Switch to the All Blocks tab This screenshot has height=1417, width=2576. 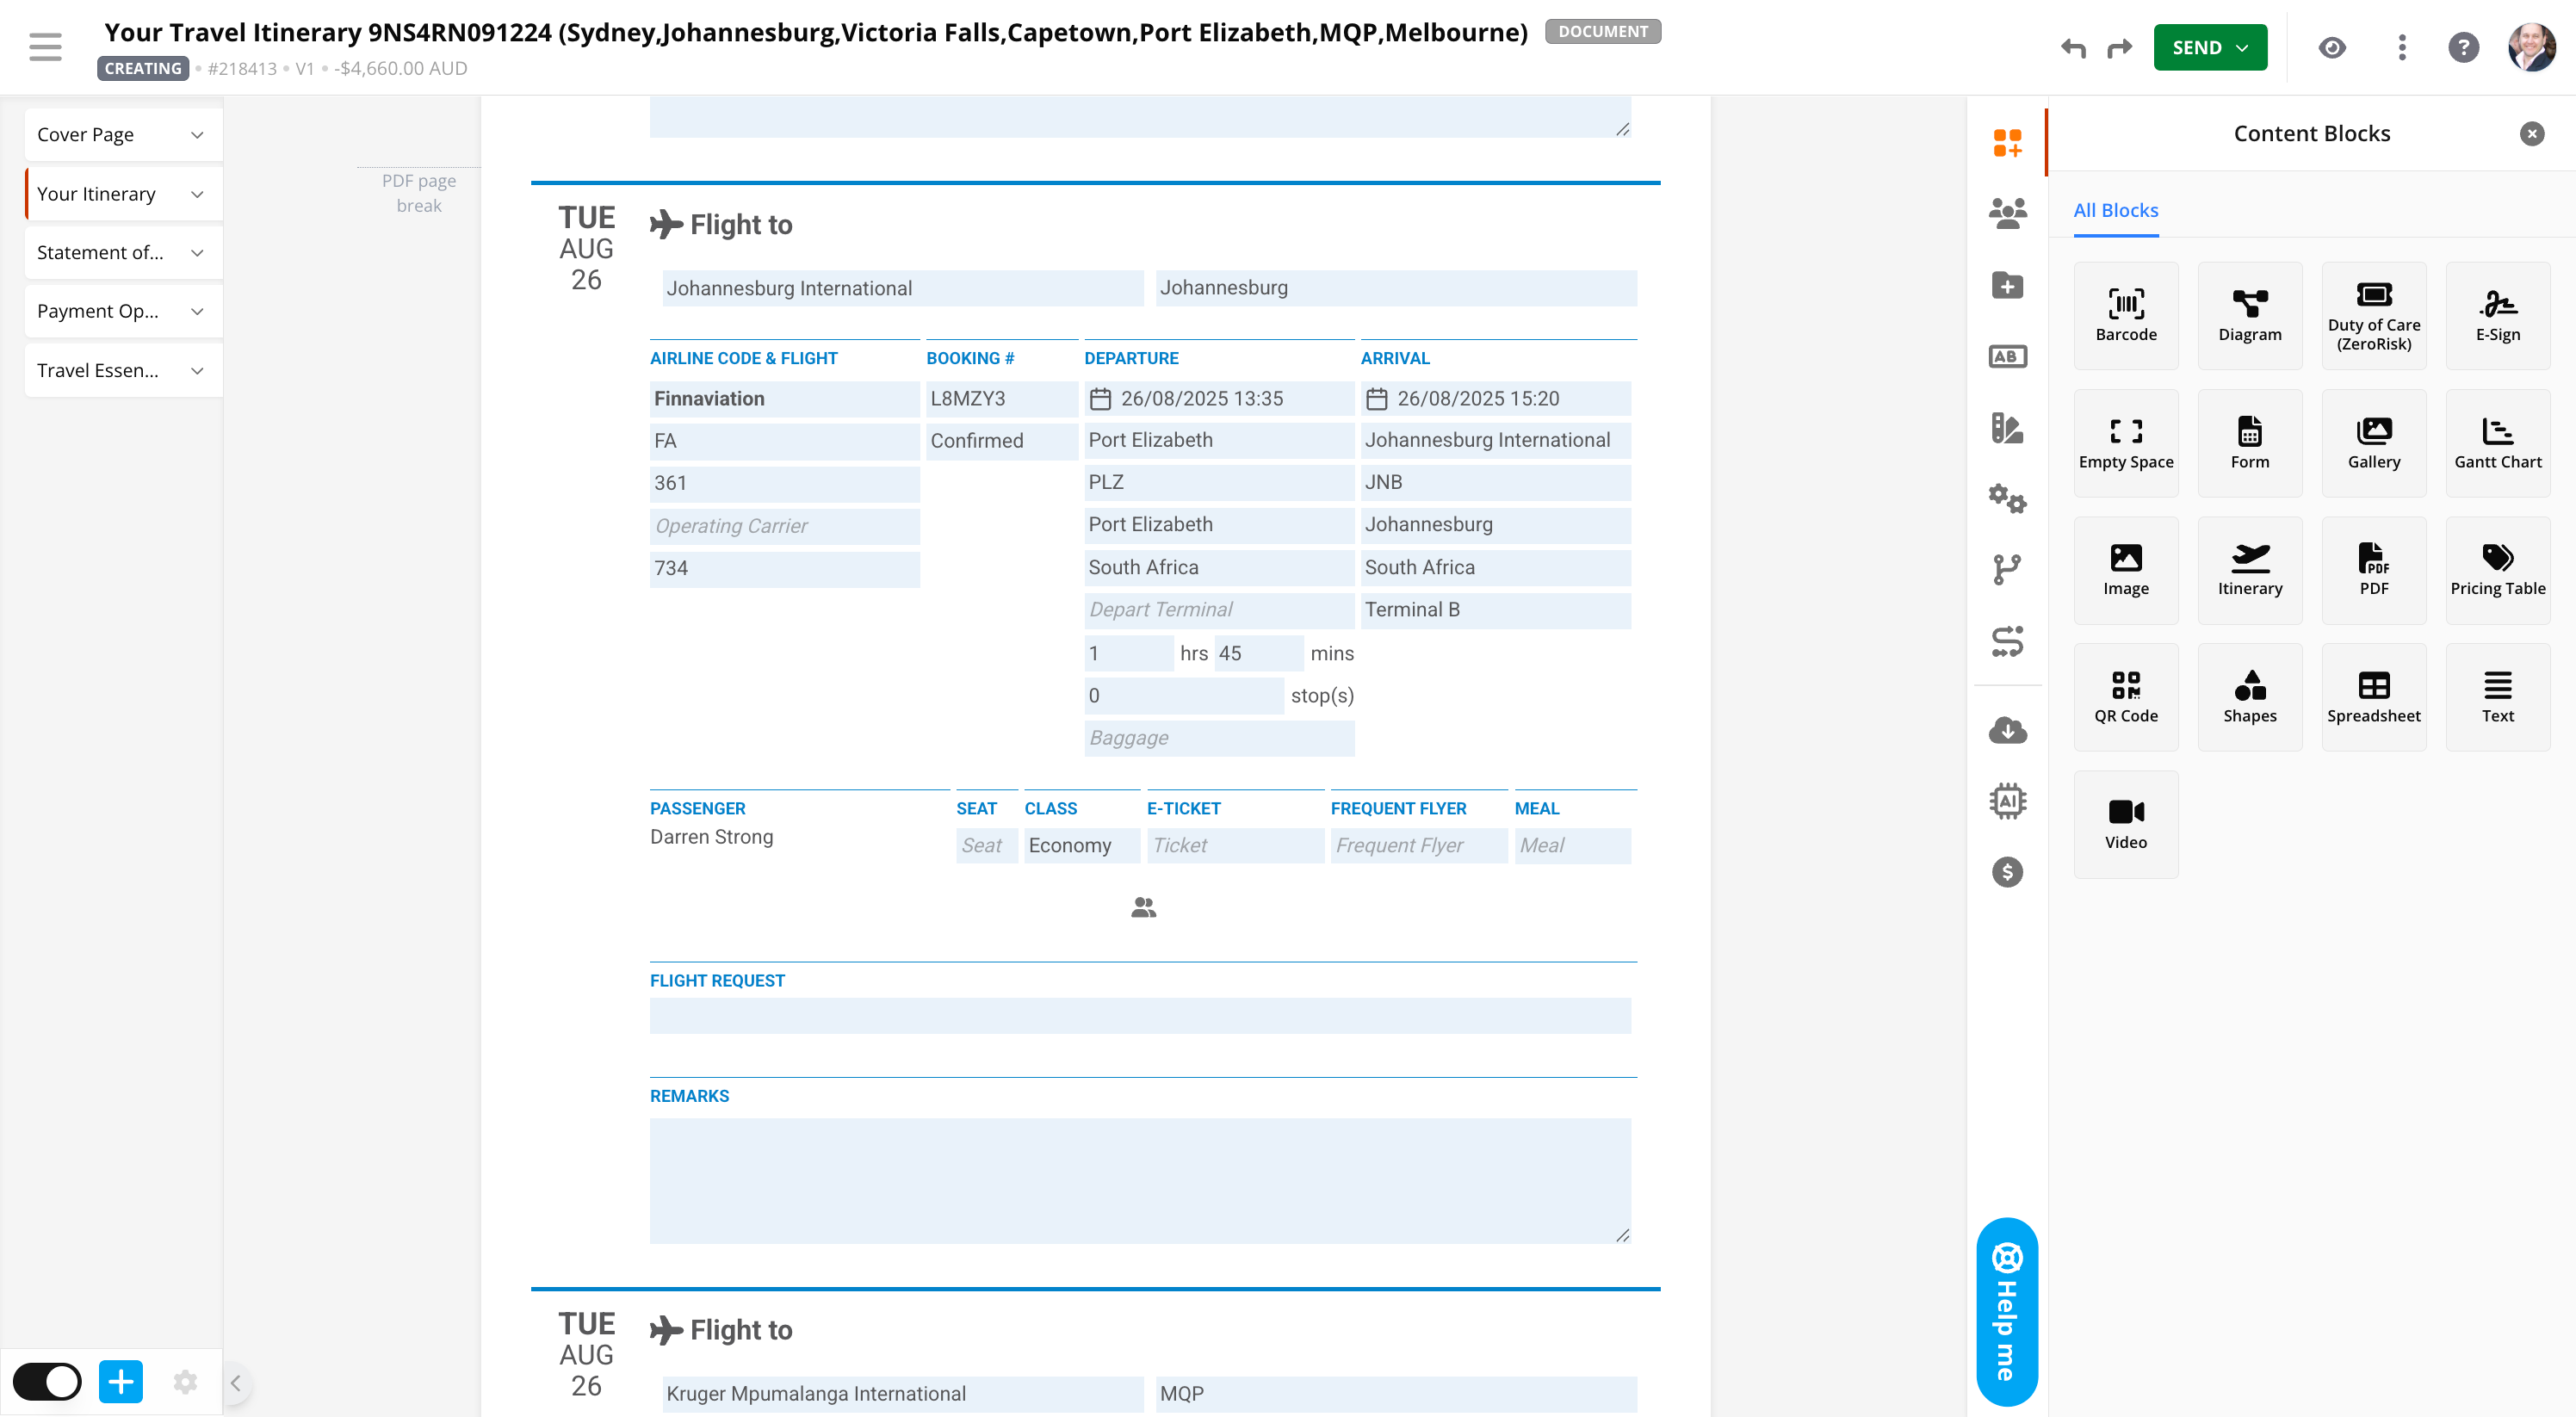click(x=2115, y=210)
